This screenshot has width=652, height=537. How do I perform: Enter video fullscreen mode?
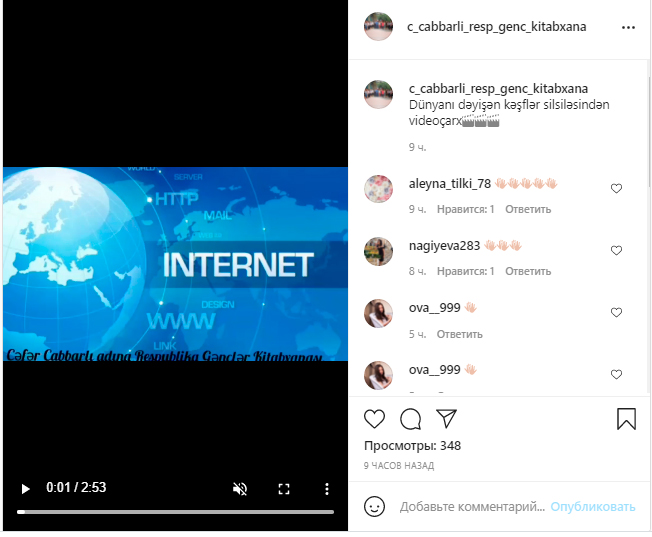284,489
